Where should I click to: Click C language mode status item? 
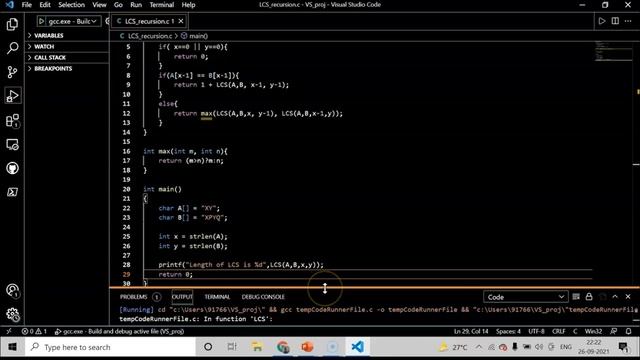pos(575,331)
